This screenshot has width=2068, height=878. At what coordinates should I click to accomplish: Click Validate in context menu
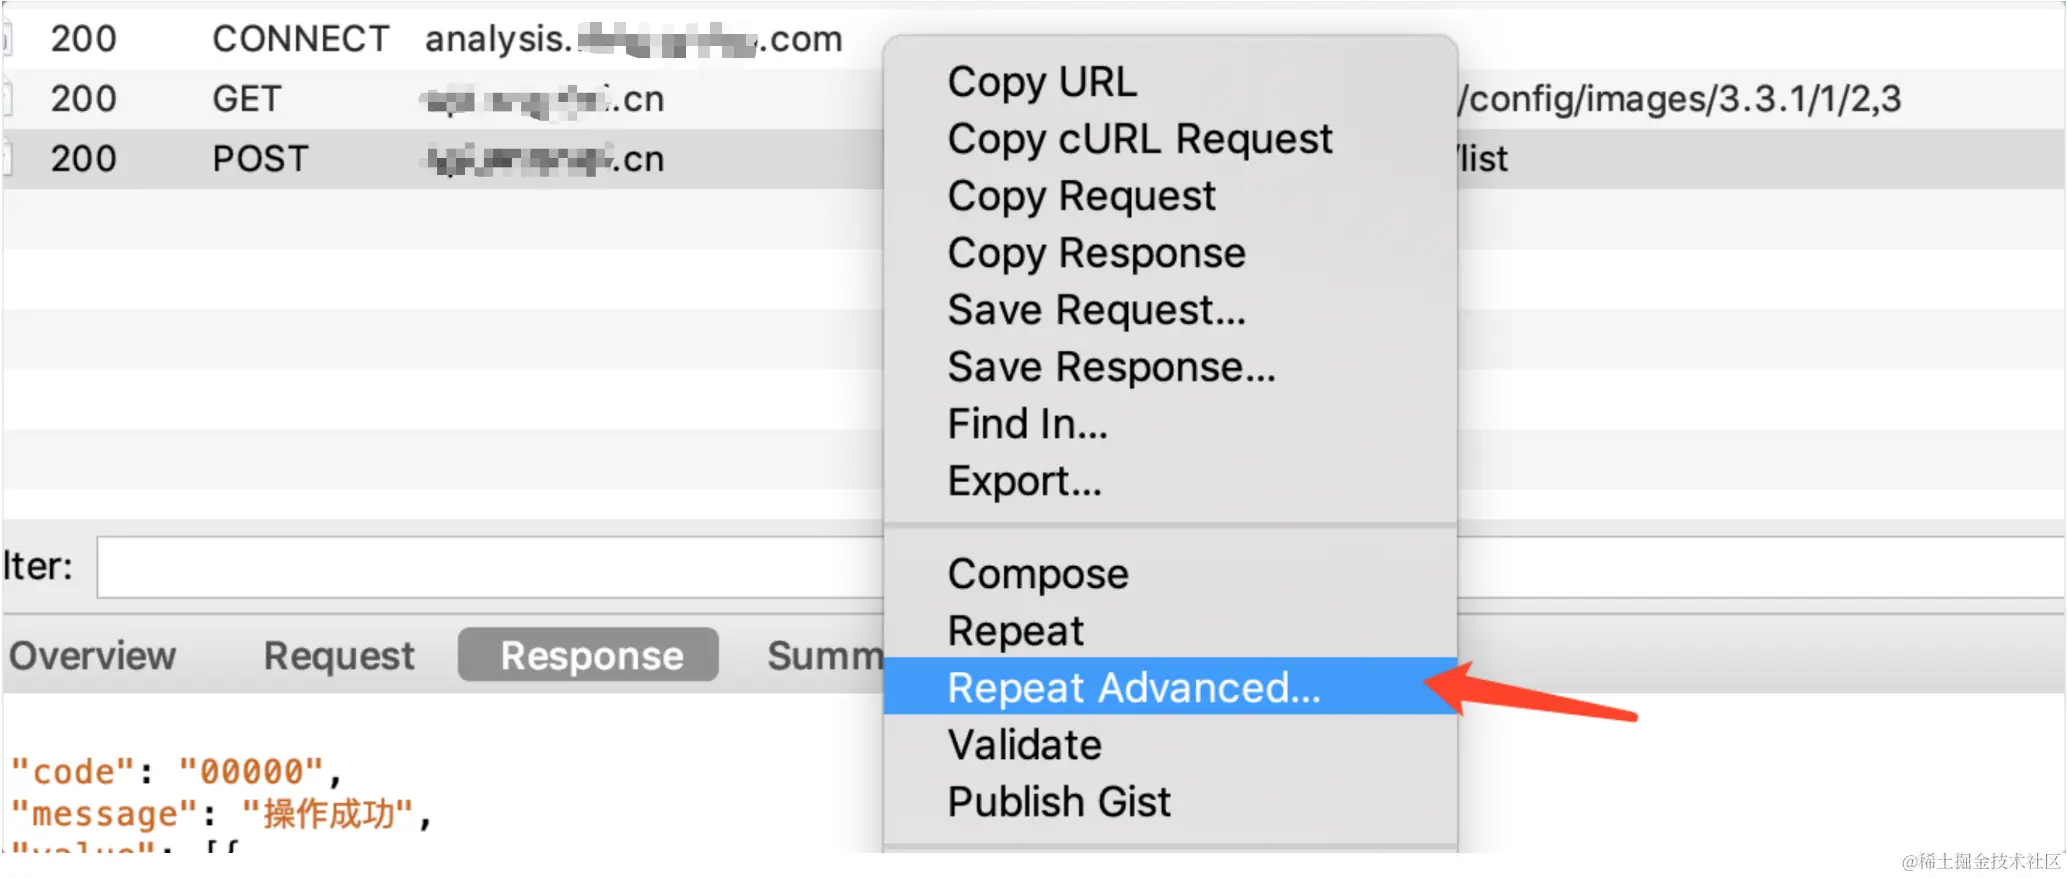tap(1024, 745)
